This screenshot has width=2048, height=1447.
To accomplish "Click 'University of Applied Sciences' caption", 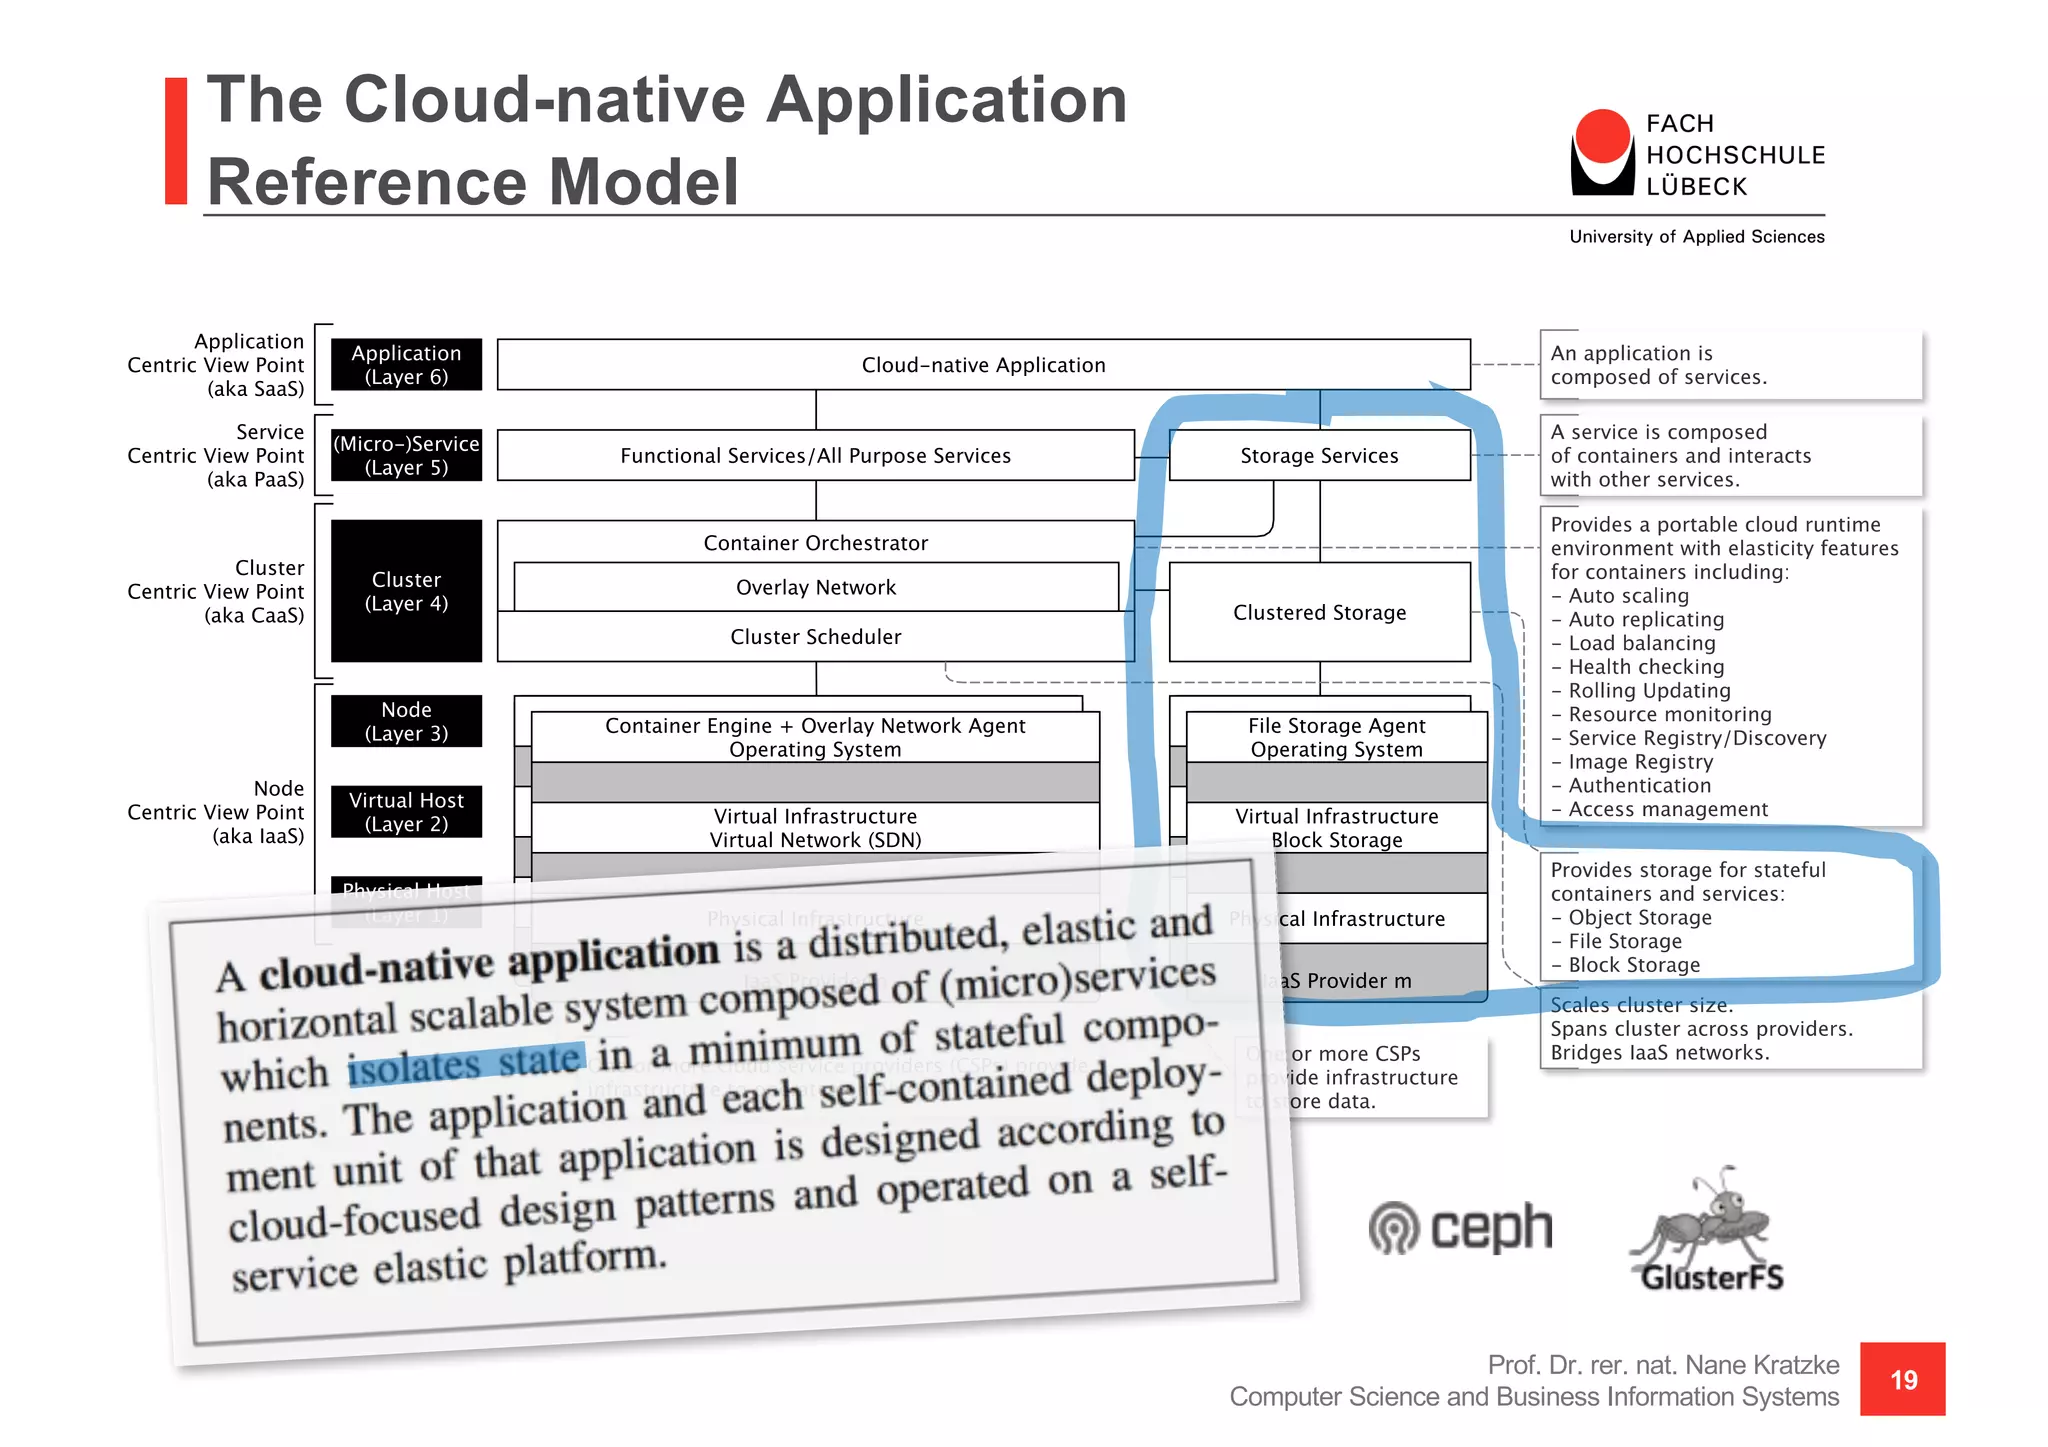I will [x=1697, y=237].
